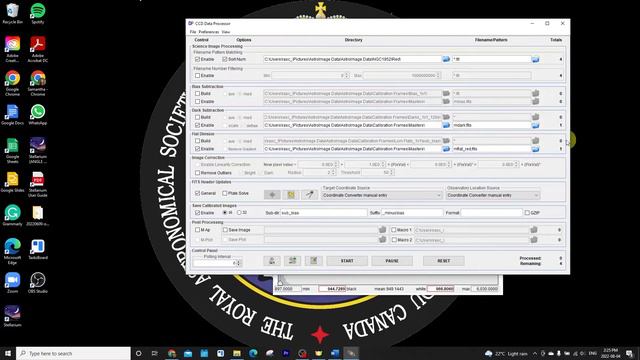This screenshot has width=640, height=360.
Task: Toggle the Sort Num checkbox
Action: point(224,60)
